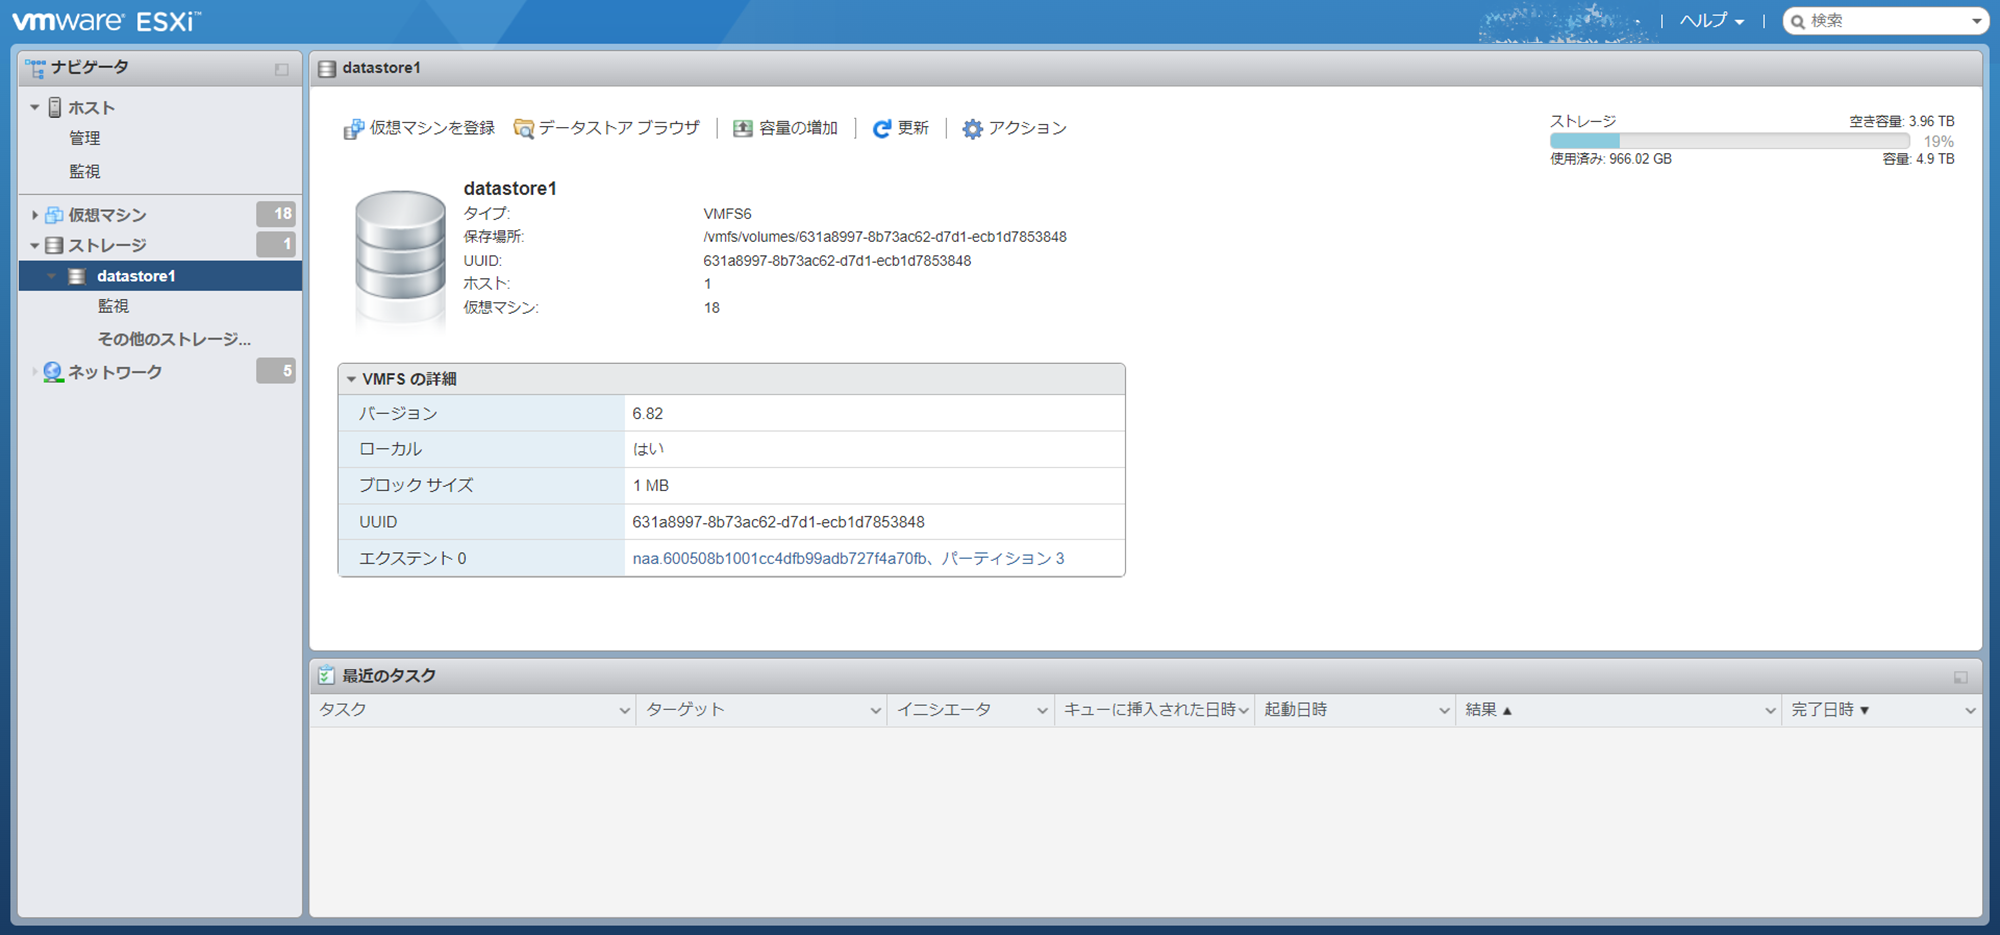The image size is (2000, 935).
Task: Open 管理 under ホスト
Action: [x=85, y=139]
